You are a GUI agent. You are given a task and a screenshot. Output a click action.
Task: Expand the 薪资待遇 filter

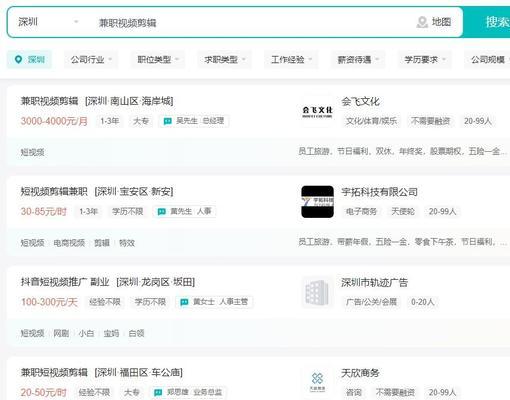(x=358, y=60)
